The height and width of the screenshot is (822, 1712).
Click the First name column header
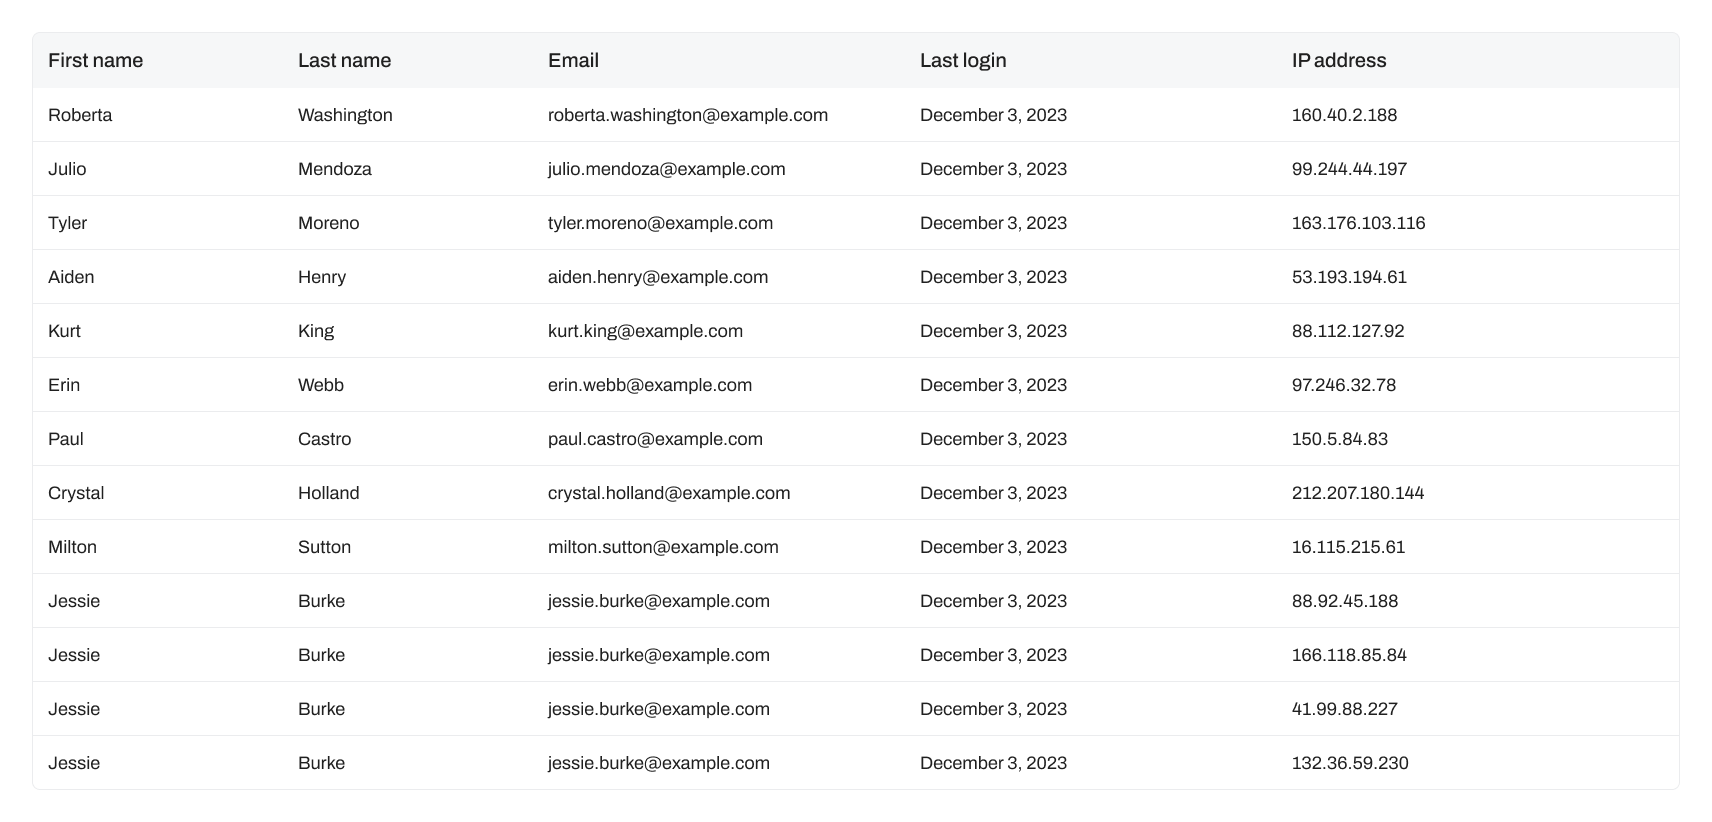pyautogui.click(x=95, y=60)
